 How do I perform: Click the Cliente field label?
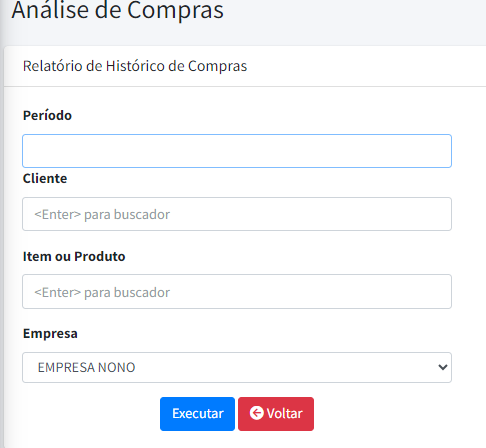45,178
